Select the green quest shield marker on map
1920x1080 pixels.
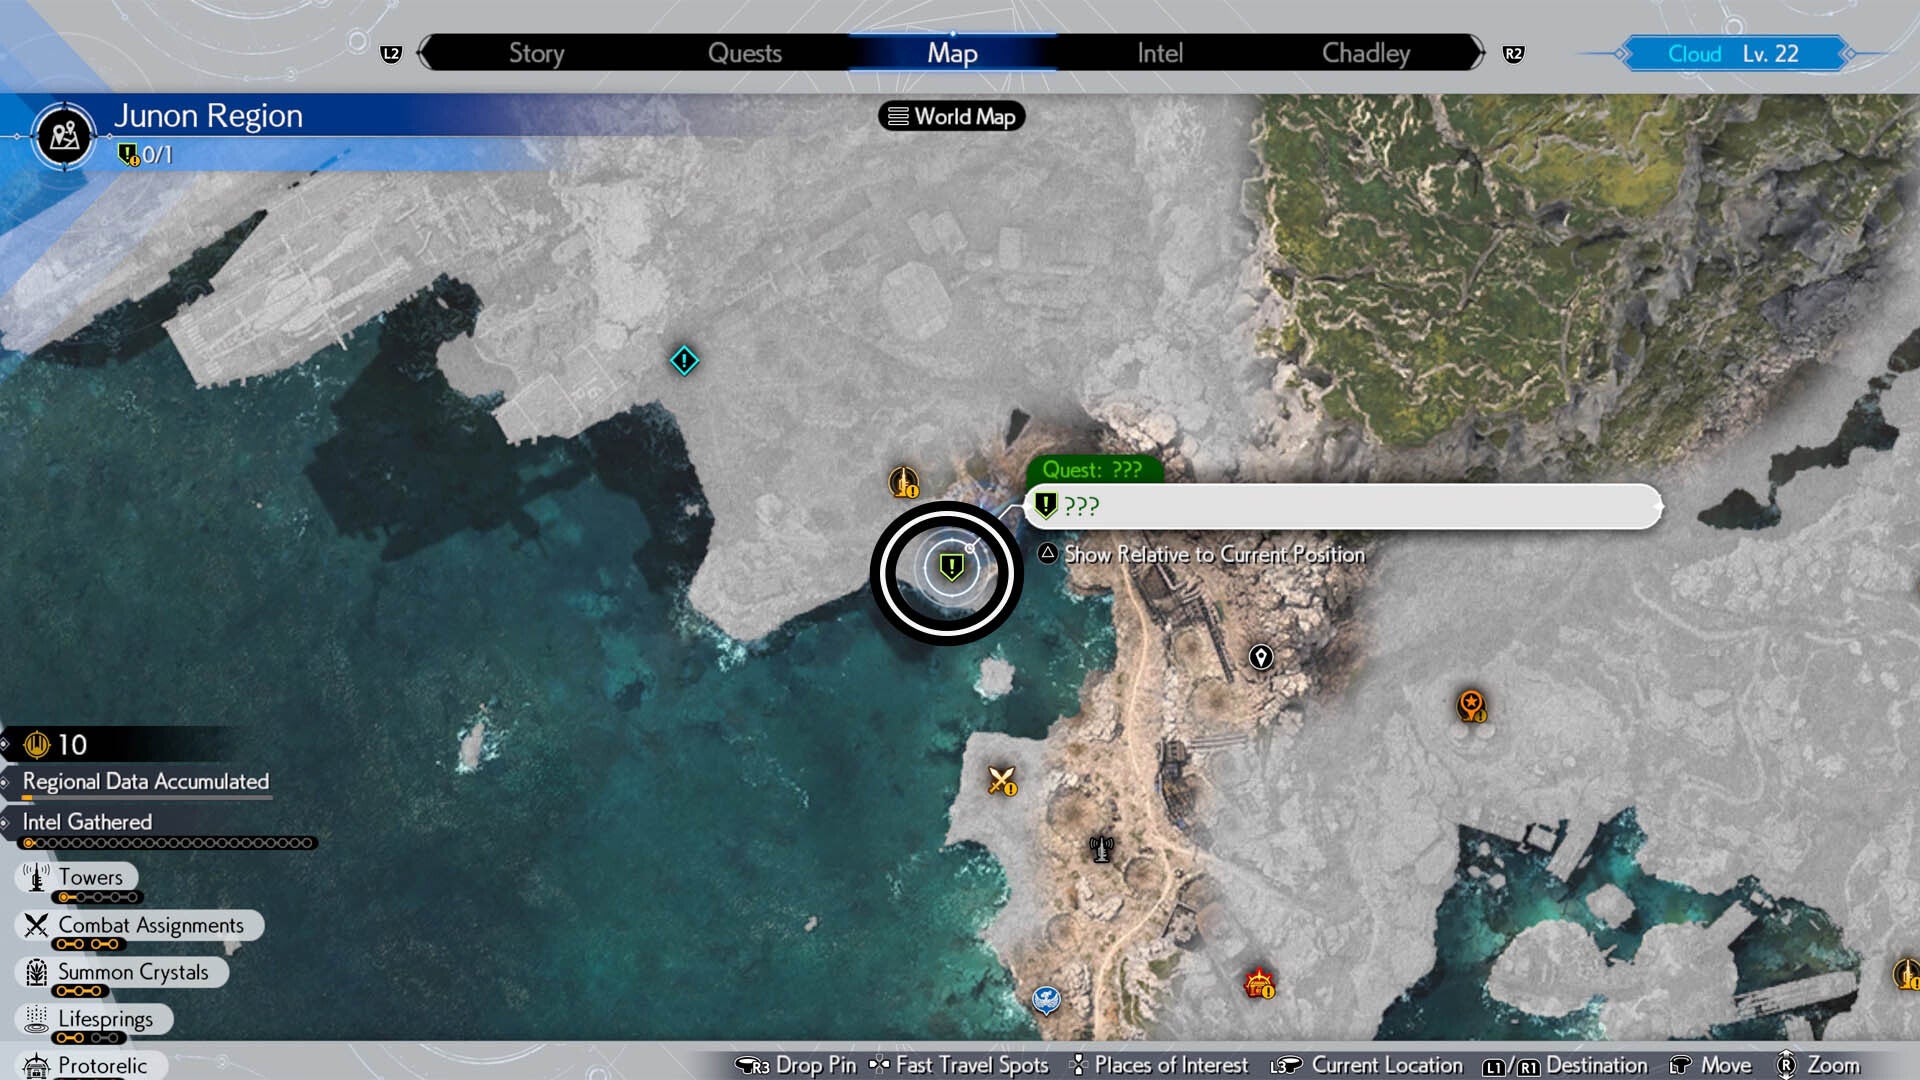click(951, 568)
